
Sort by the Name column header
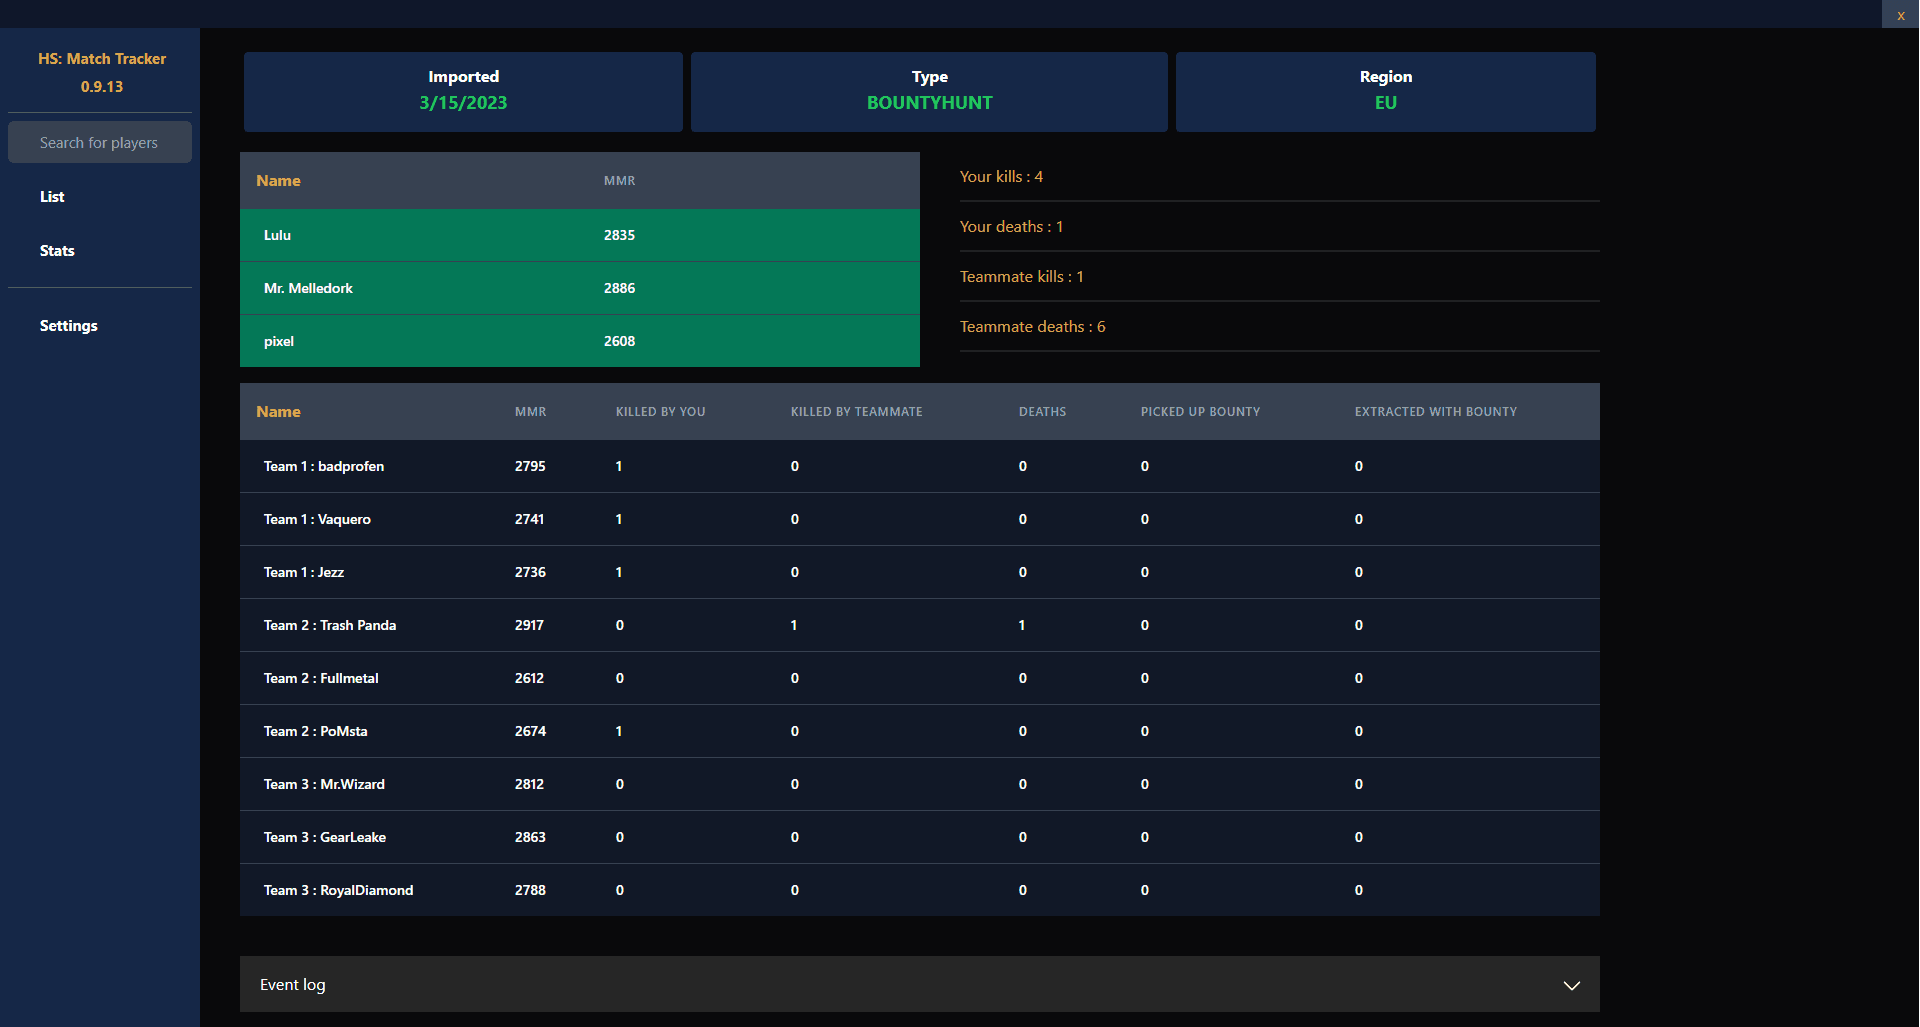(x=278, y=411)
